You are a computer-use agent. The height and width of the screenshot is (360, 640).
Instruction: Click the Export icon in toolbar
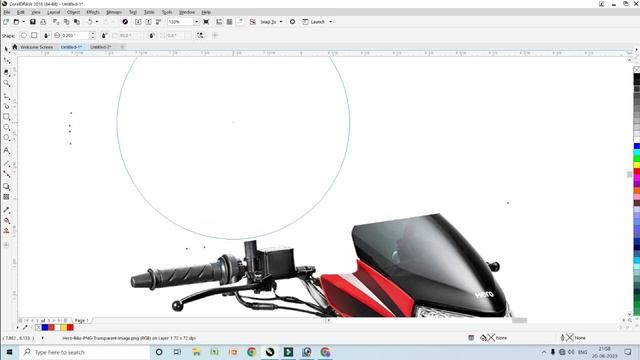tap(149, 22)
